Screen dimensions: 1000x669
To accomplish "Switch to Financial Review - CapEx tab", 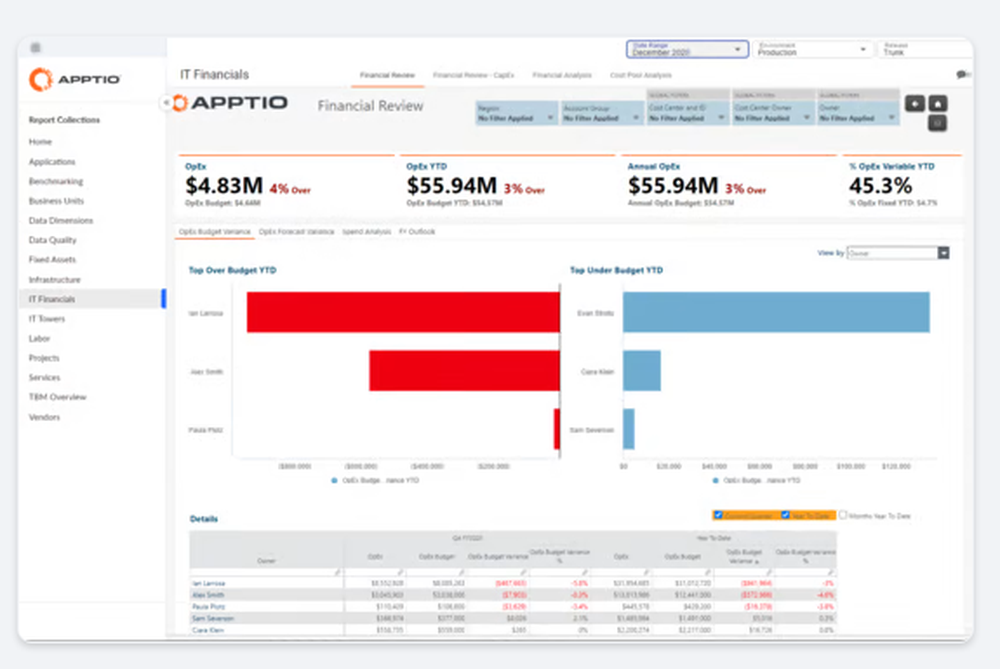I will click(x=473, y=75).
